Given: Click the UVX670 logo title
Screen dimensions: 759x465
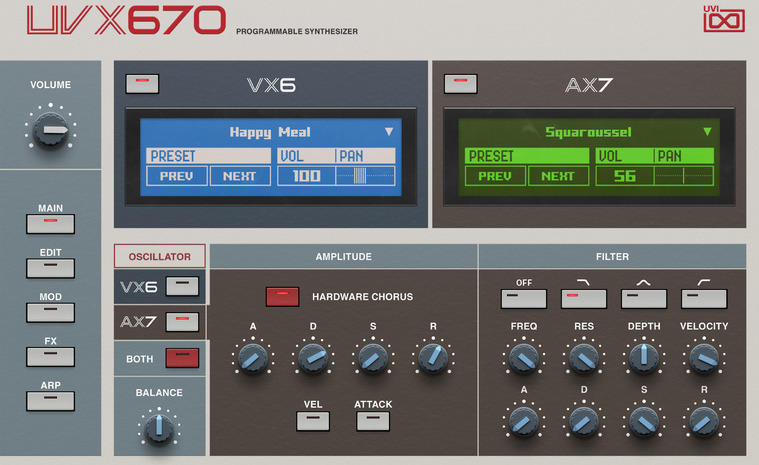Looking at the screenshot, I should tap(126, 20).
